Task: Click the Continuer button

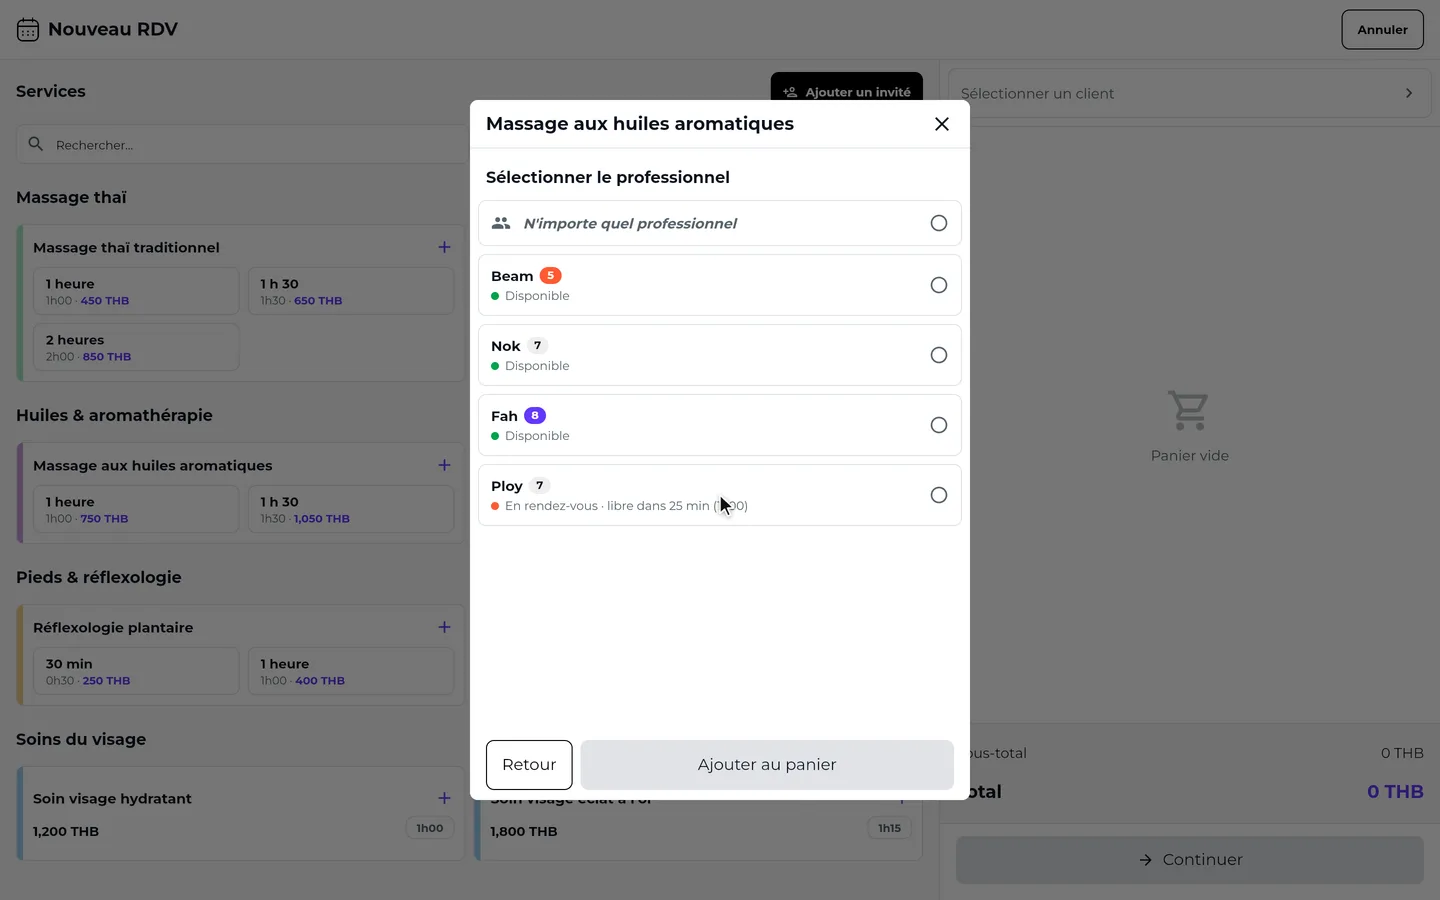Action: [1189, 860]
